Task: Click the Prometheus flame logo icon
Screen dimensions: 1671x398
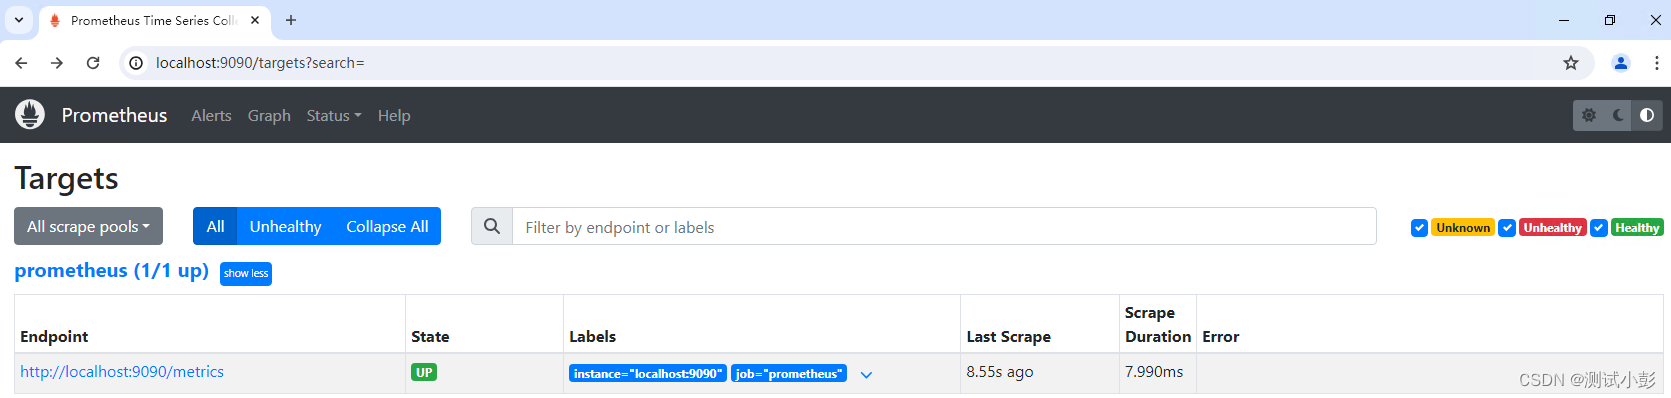Action: tap(30, 115)
